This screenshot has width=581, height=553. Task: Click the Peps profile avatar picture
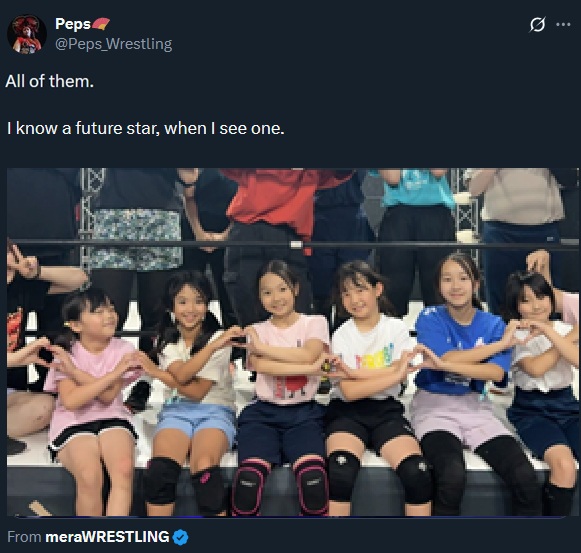pyautogui.click(x=27, y=34)
